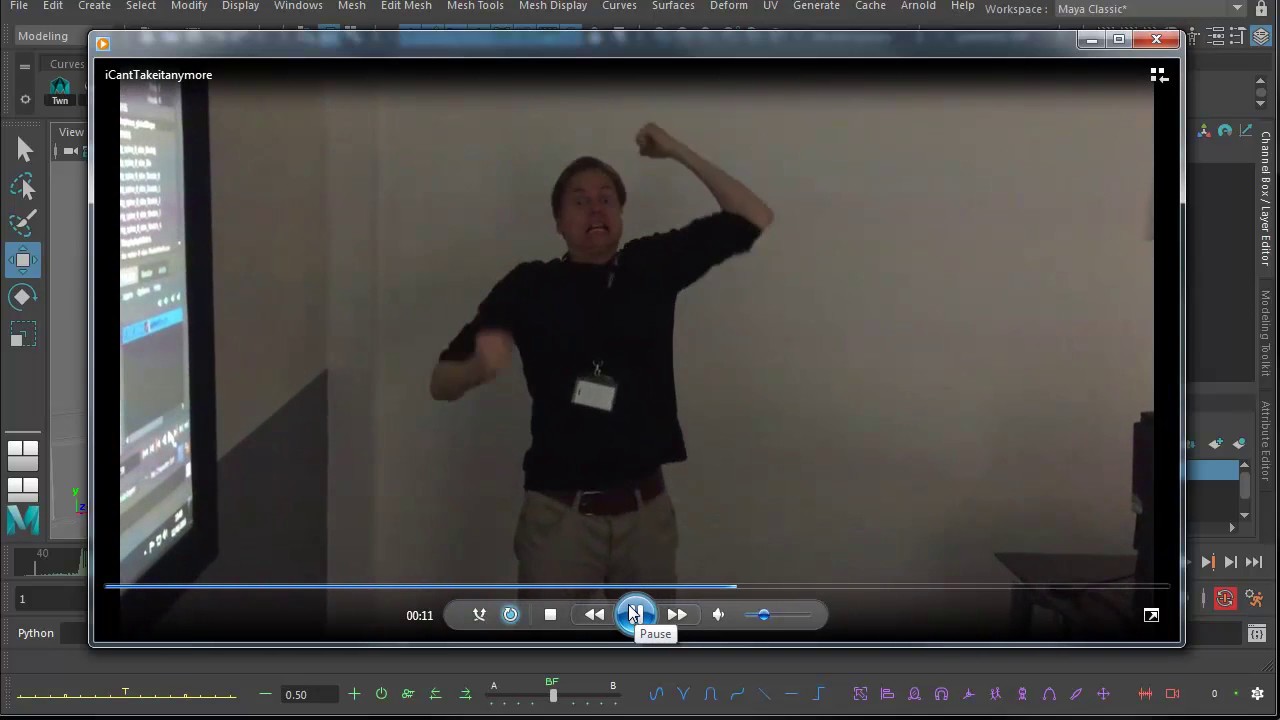Adjust the A to B tween slider
The width and height of the screenshot is (1280, 720).
(553, 695)
